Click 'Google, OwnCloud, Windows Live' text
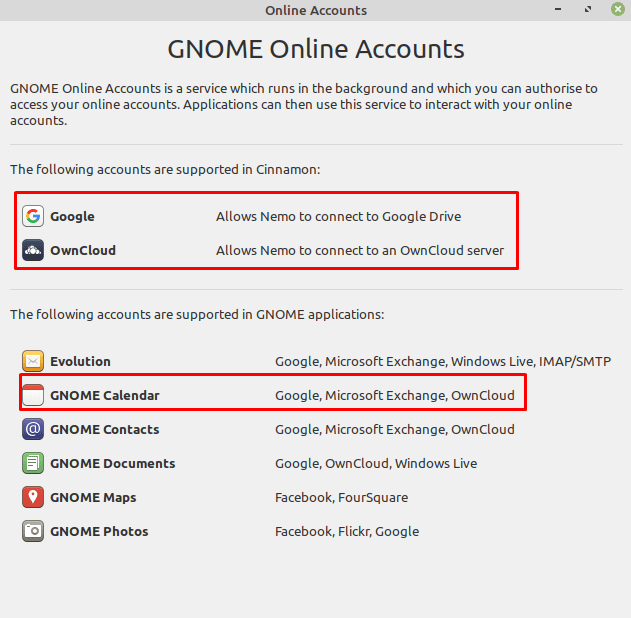Screen dimensions: 631x618 [x=376, y=463]
